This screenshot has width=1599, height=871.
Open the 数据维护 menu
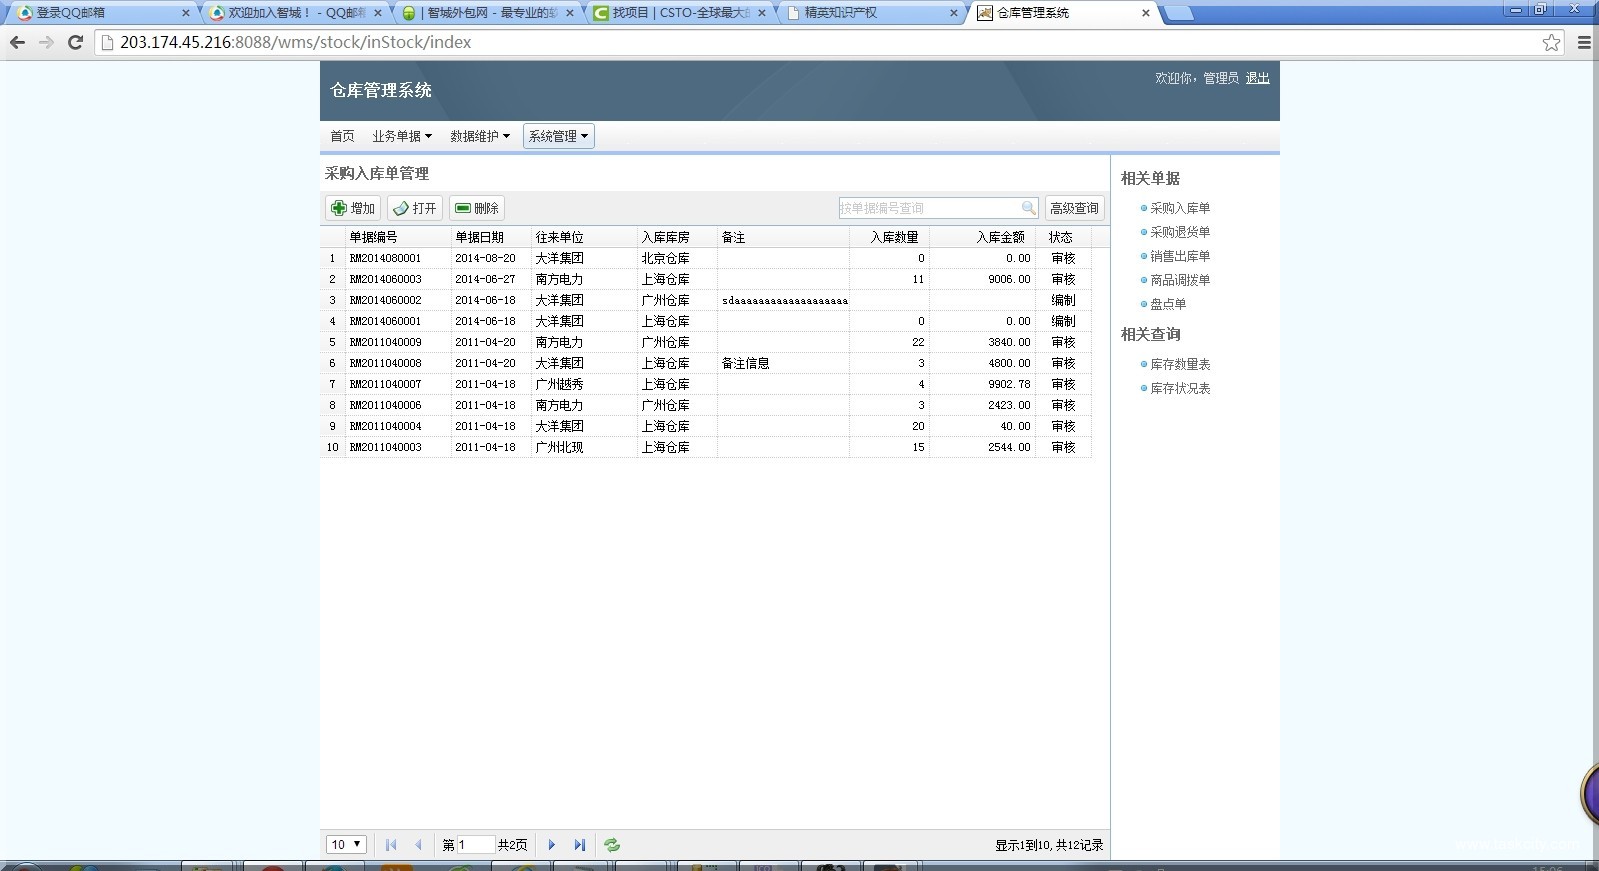pyautogui.click(x=480, y=136)
